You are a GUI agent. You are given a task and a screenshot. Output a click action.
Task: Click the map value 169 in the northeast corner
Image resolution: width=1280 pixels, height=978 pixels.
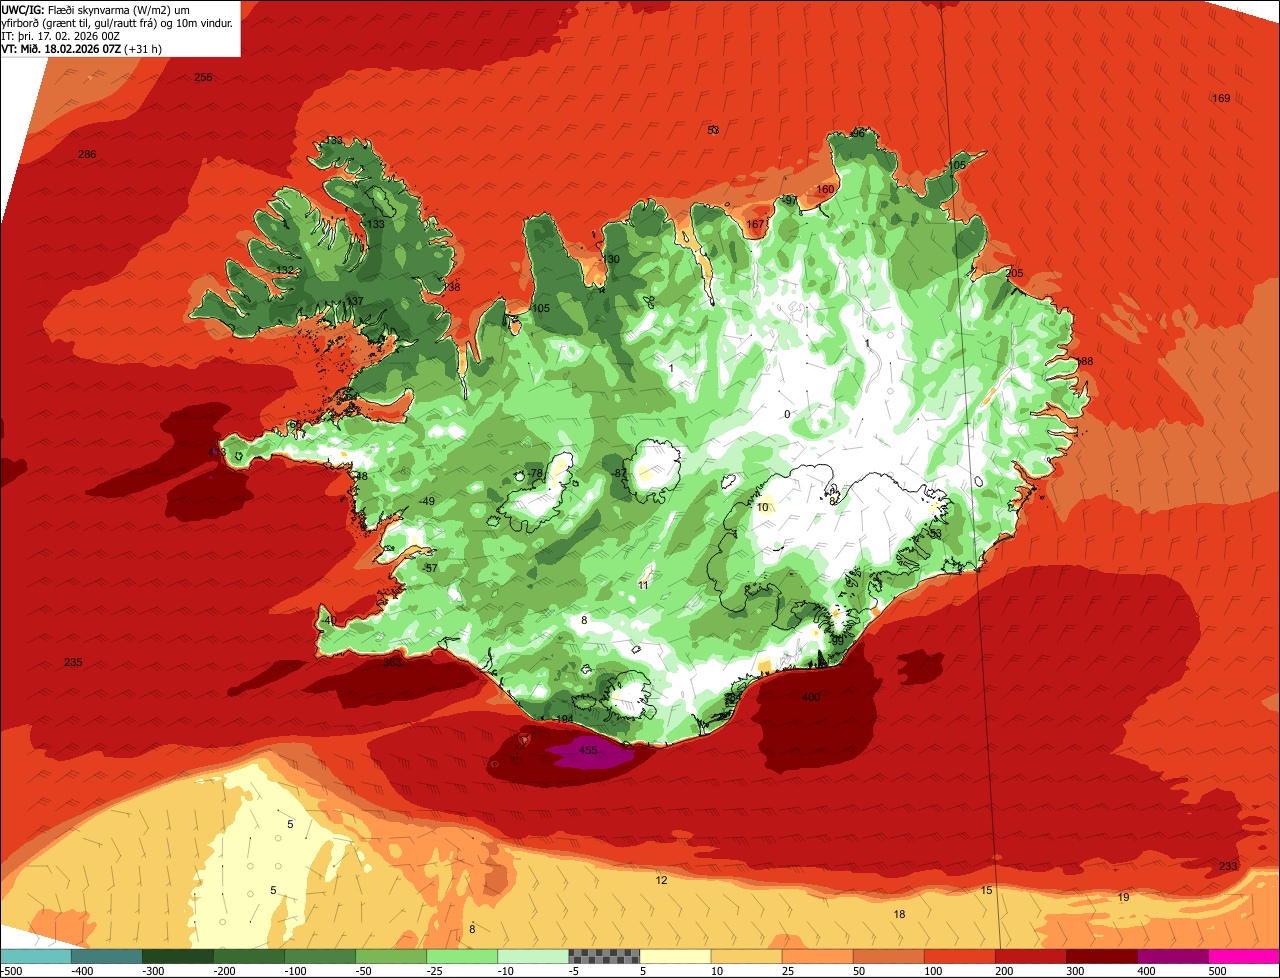[x=1221, y=98]
